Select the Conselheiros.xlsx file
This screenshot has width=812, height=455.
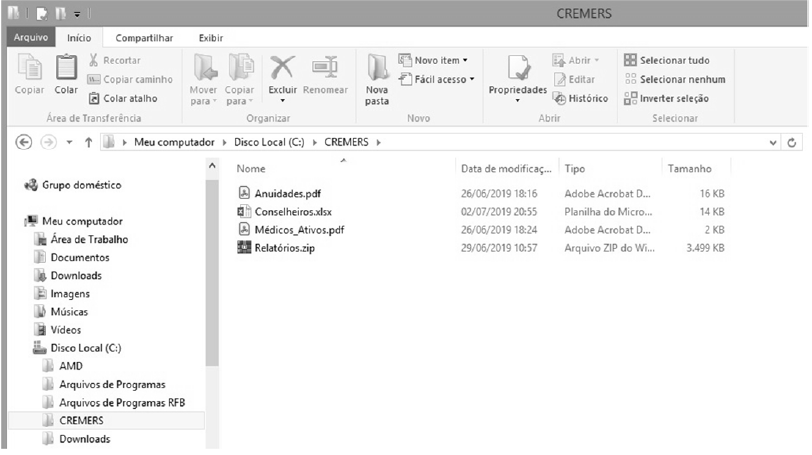point(284,212)
